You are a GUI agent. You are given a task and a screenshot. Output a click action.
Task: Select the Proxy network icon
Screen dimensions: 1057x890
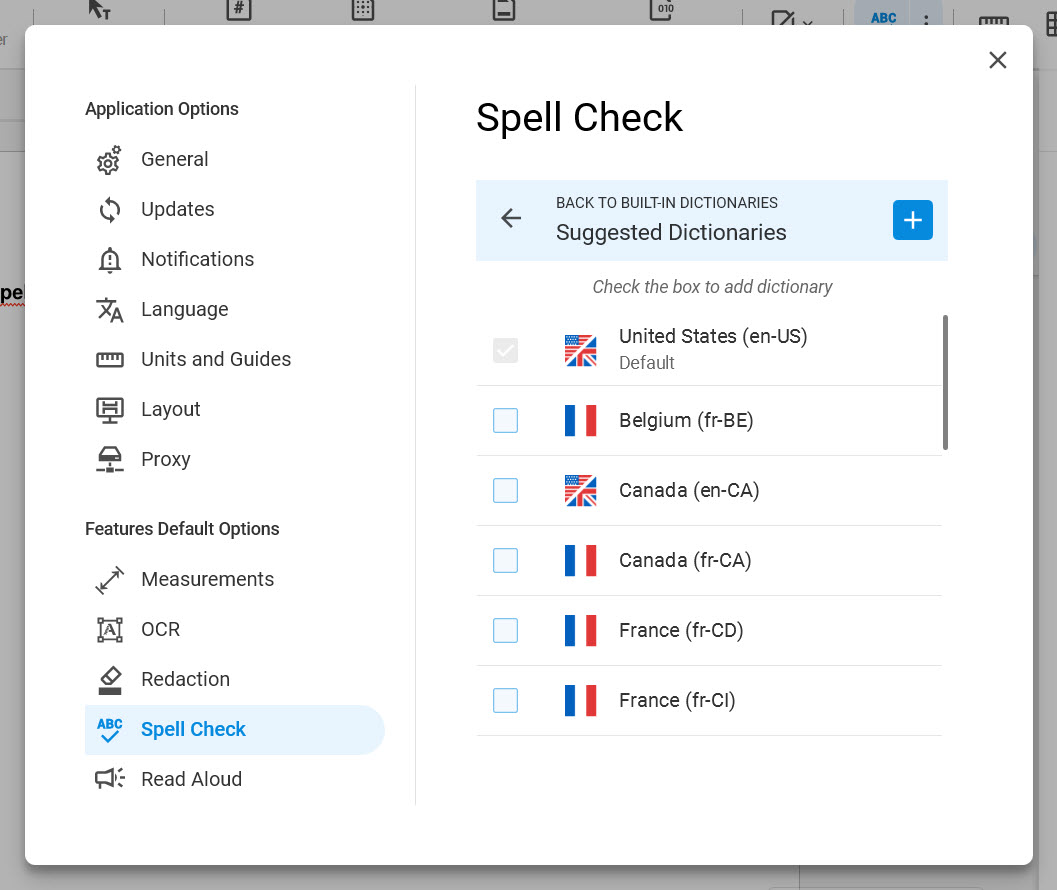coord(109,460)
